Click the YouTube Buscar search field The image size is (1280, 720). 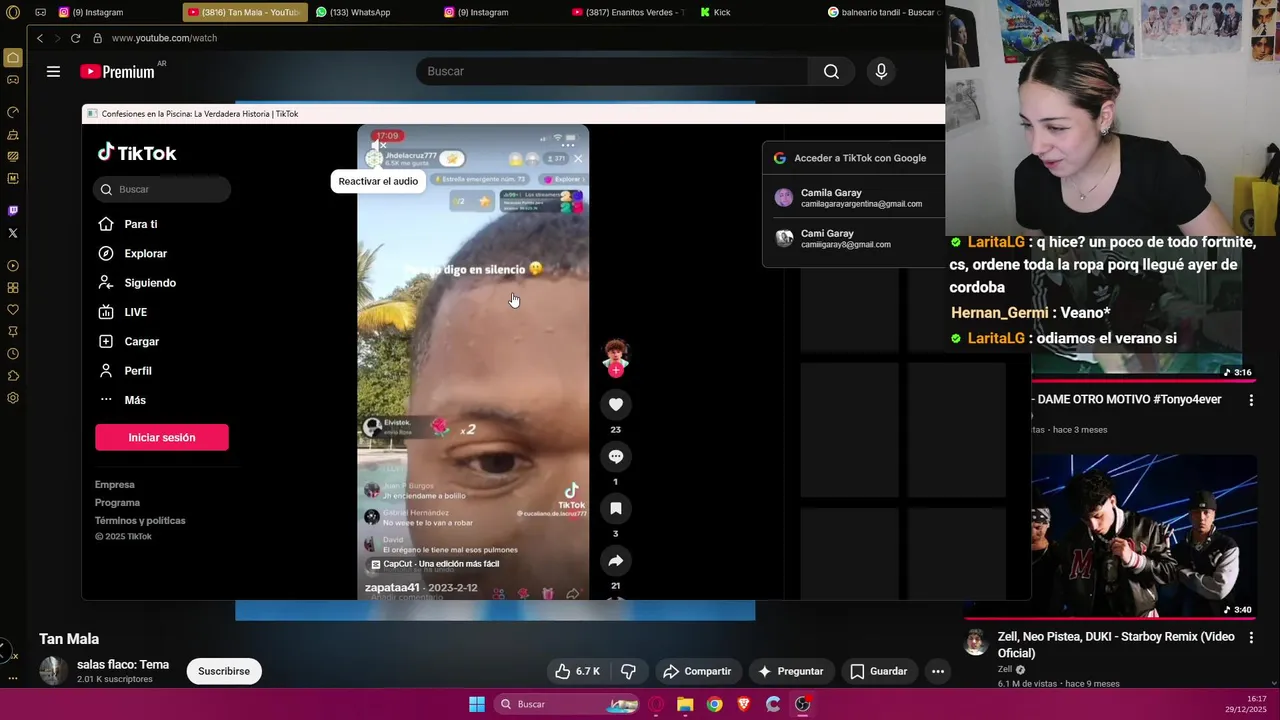pyautogui.click(x=612, y=71)
